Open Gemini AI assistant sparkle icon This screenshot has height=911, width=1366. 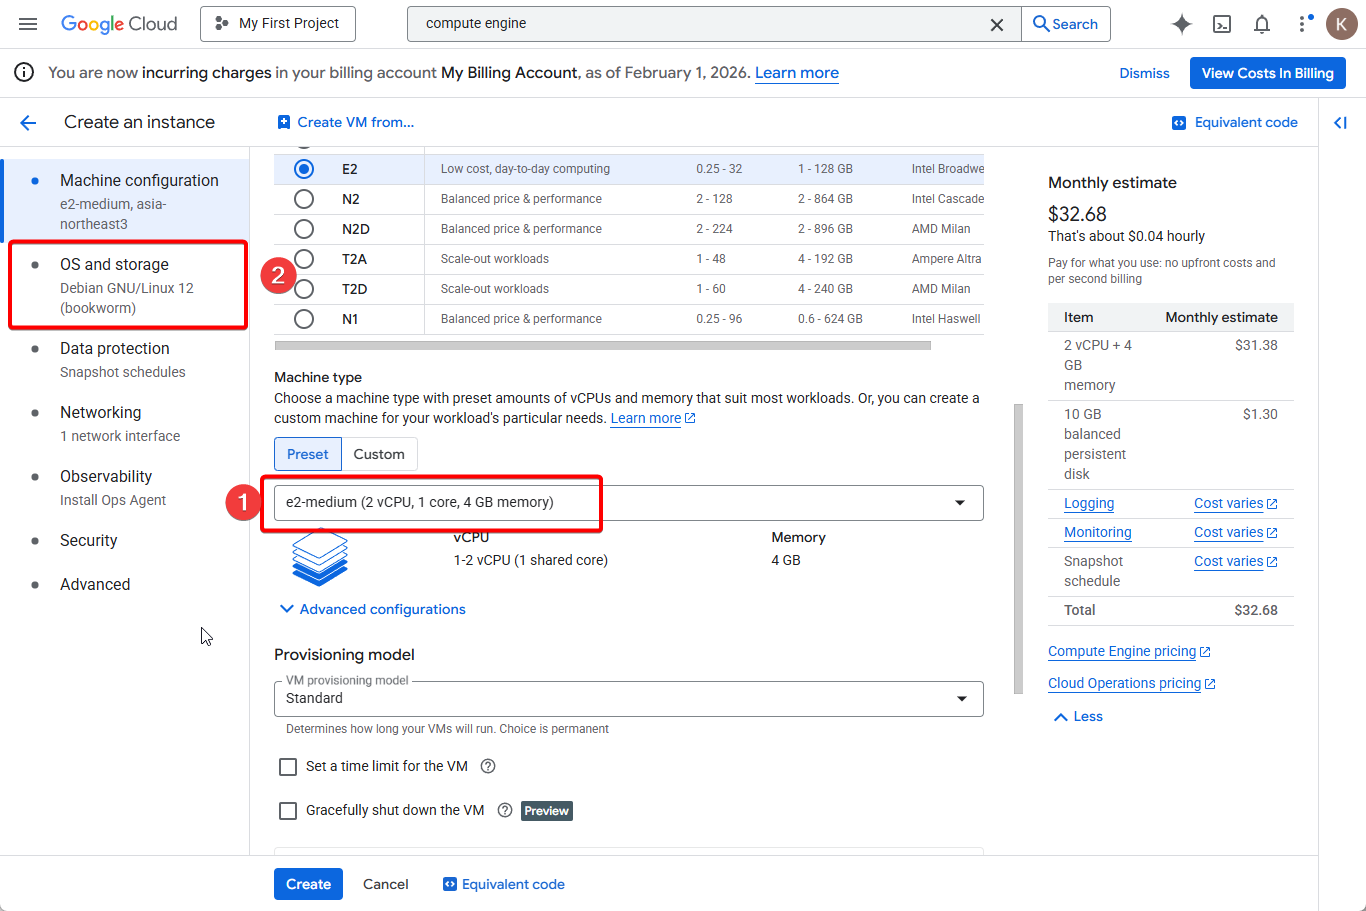(x=1181, y=24)
